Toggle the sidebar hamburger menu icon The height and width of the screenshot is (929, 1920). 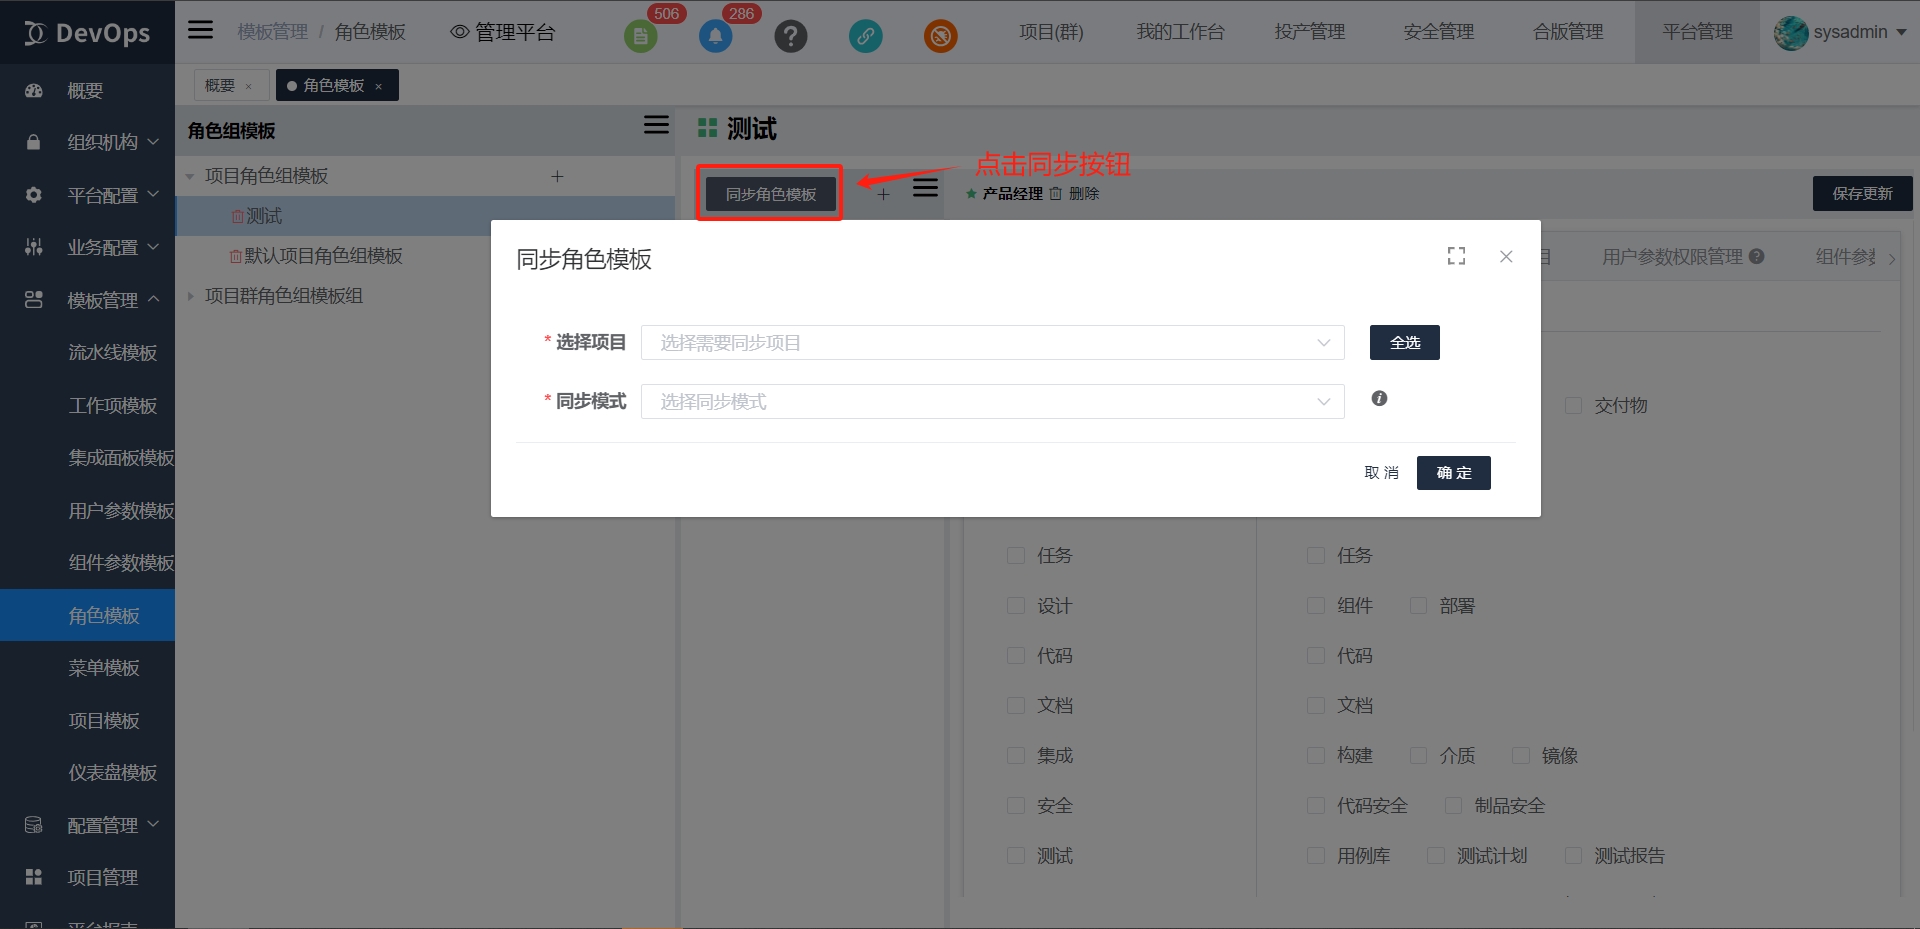point(201,30)
